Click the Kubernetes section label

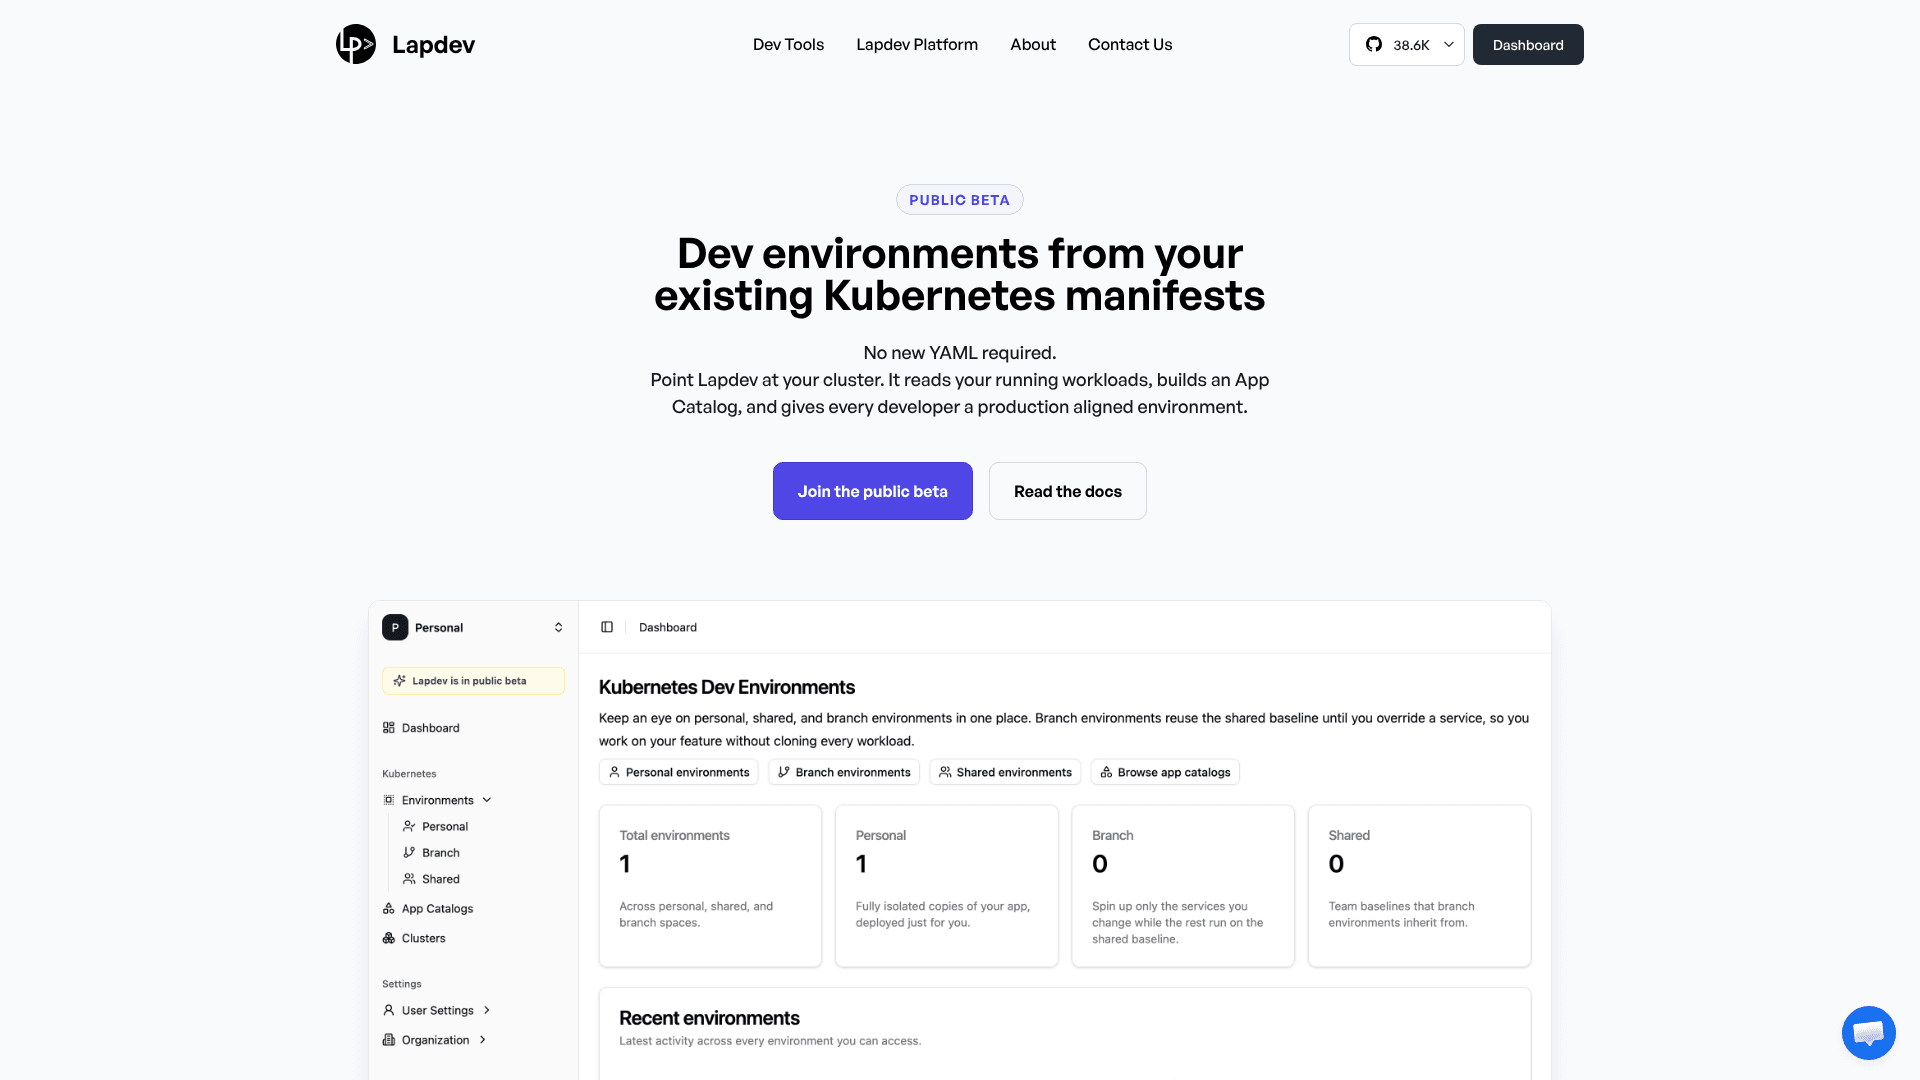(409, 774)
